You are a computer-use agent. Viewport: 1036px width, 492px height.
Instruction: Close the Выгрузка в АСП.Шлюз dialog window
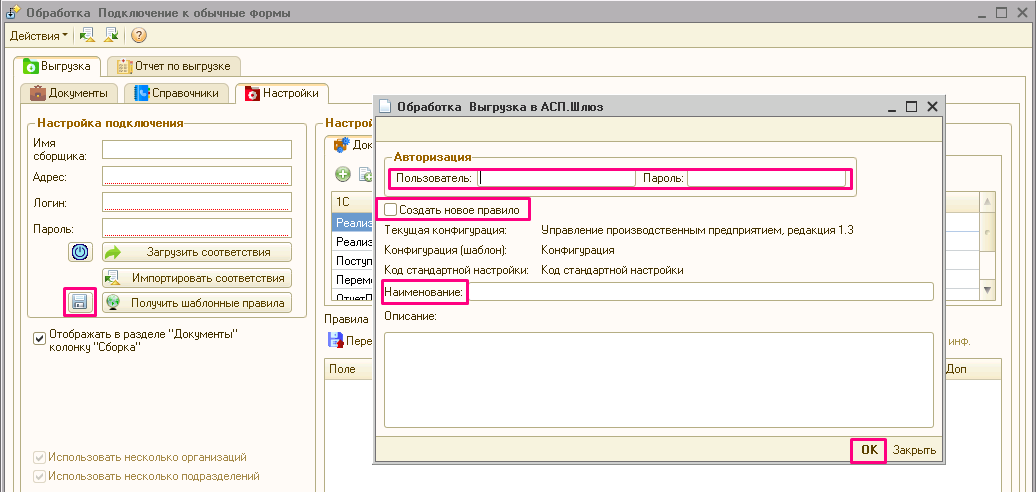(932, 106)
